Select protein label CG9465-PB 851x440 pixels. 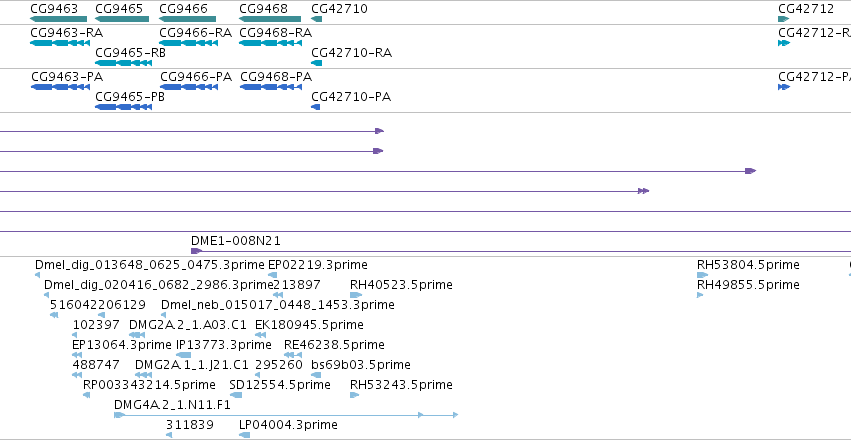[x=130, y=97]
